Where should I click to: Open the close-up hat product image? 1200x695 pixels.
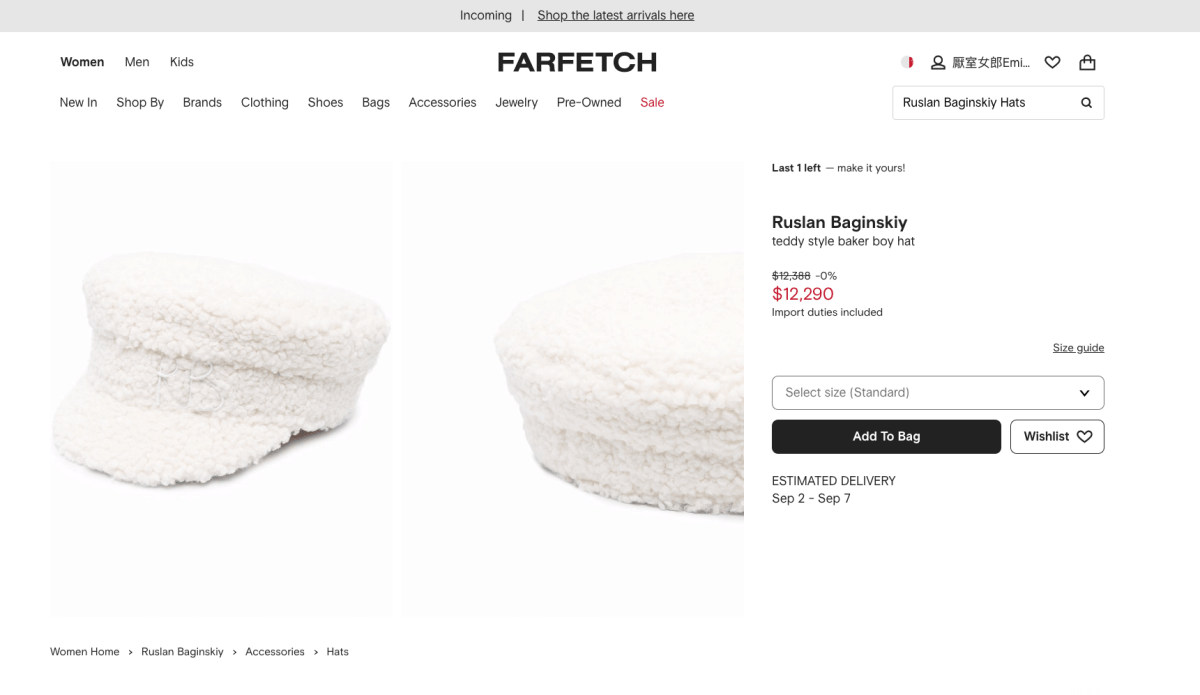click(x=573, y=388)
